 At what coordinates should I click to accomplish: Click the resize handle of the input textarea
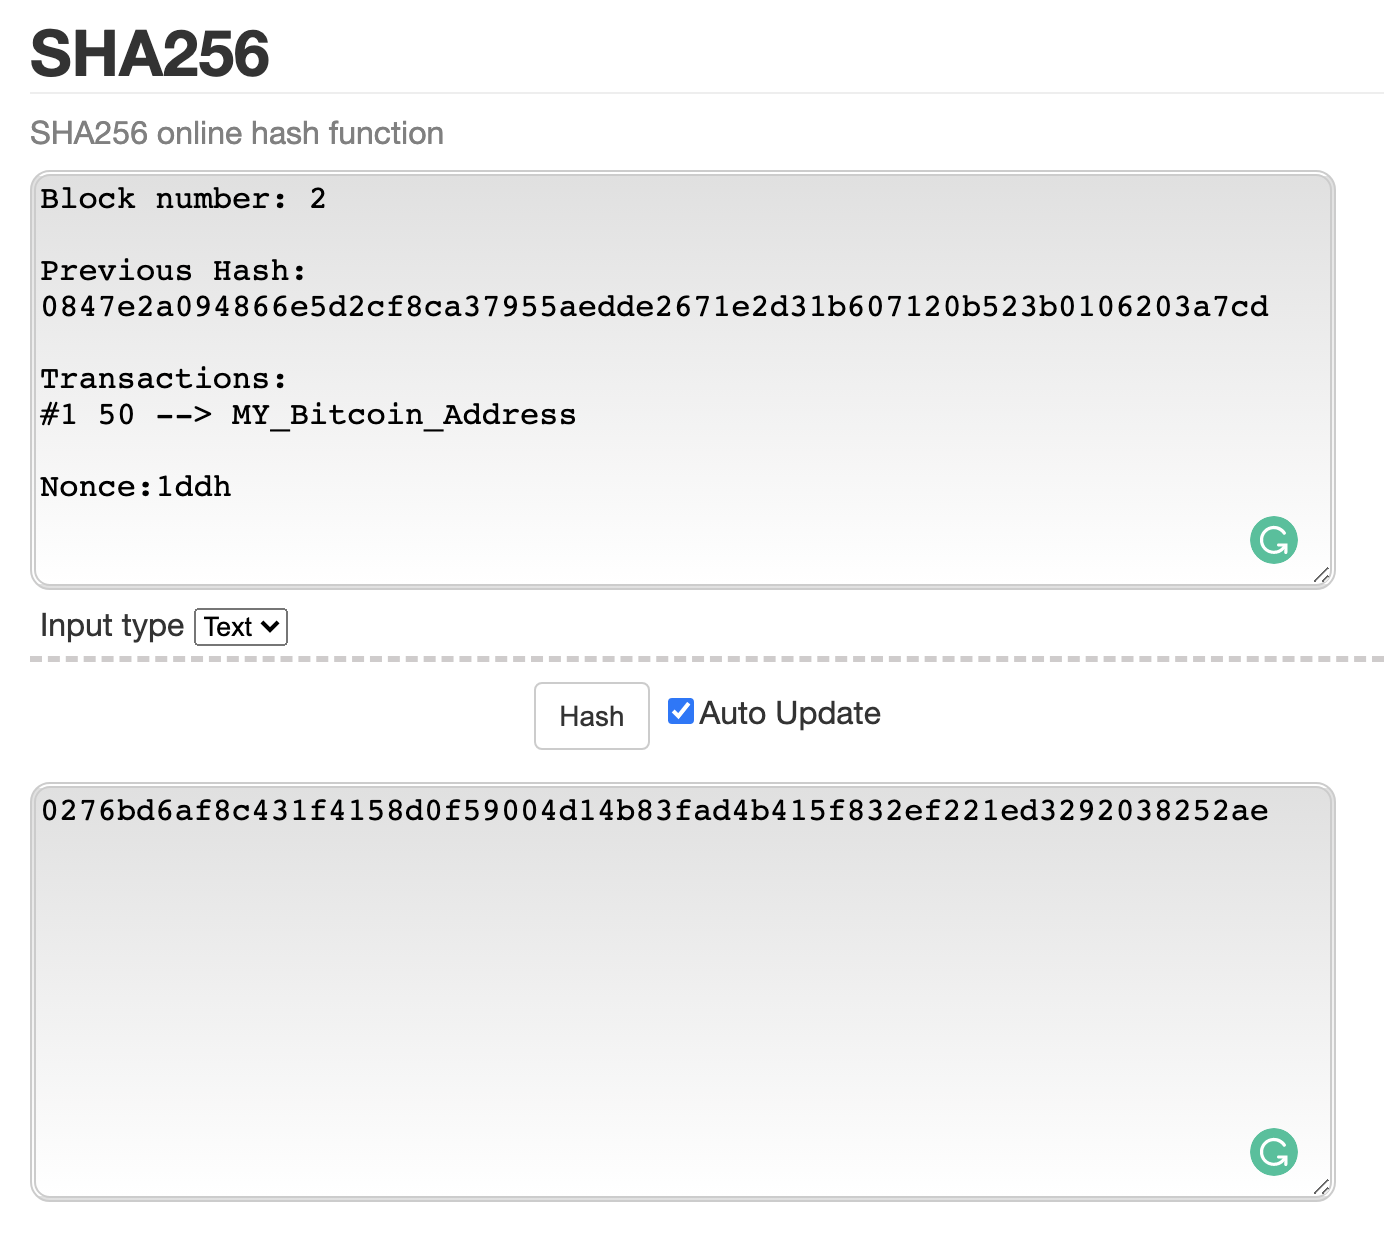click(x=1321, y=575)
